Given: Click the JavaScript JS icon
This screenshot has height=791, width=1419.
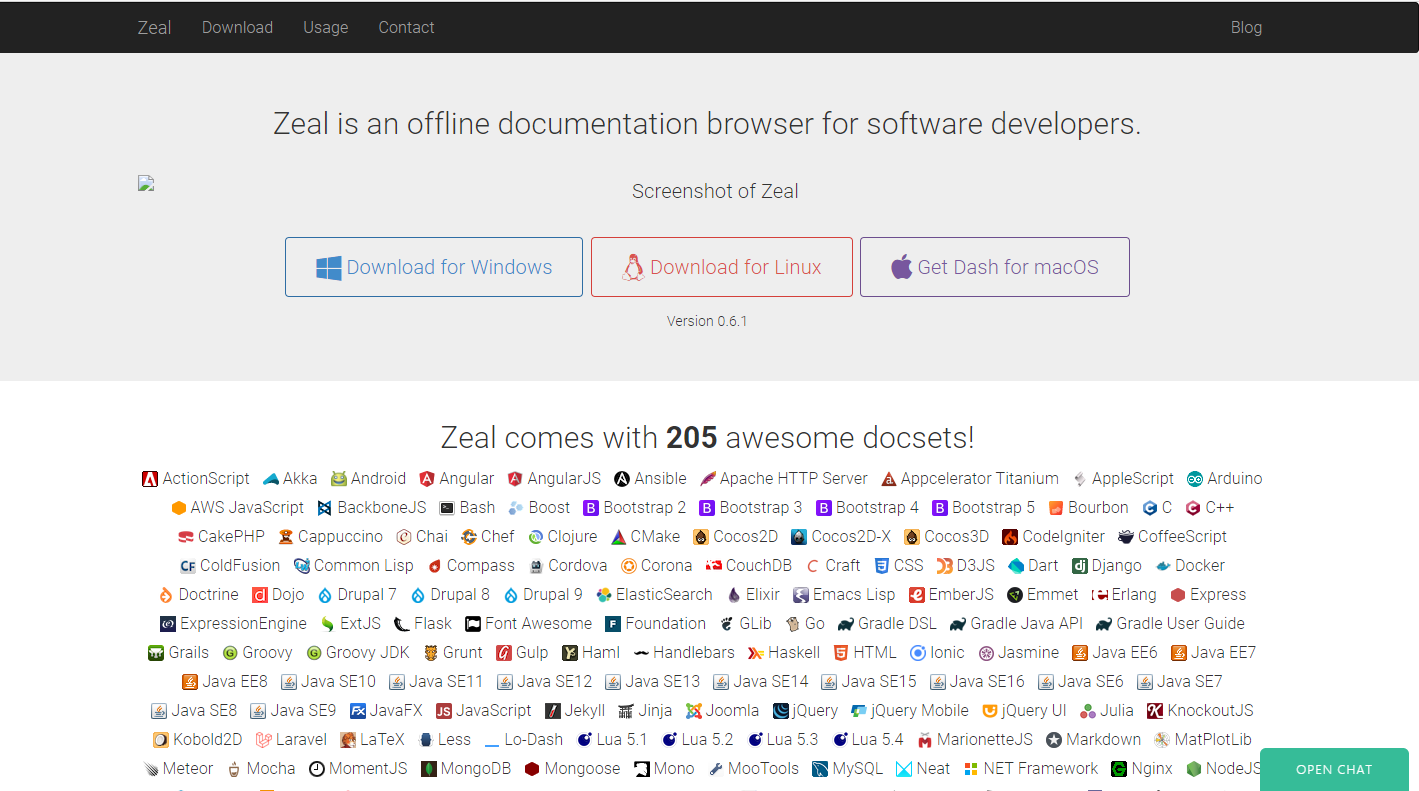Looking at the screenshot, I should pyautogui.click(x=444, y=711).
